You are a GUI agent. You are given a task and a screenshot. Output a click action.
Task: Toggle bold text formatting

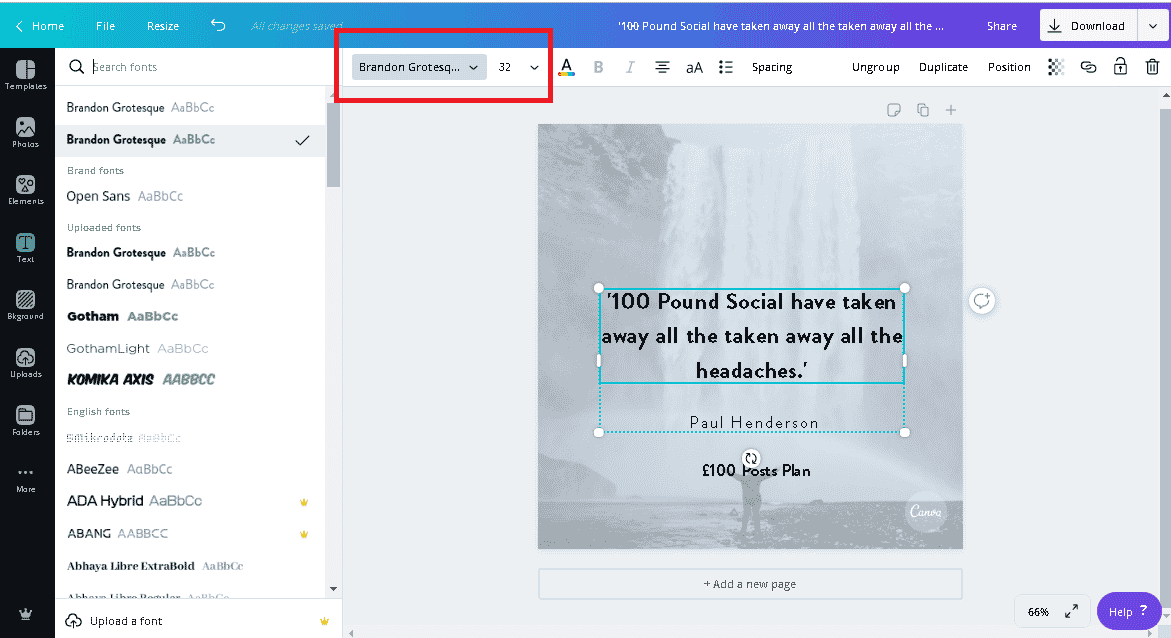pyautogui.click(x=598, y=67)
